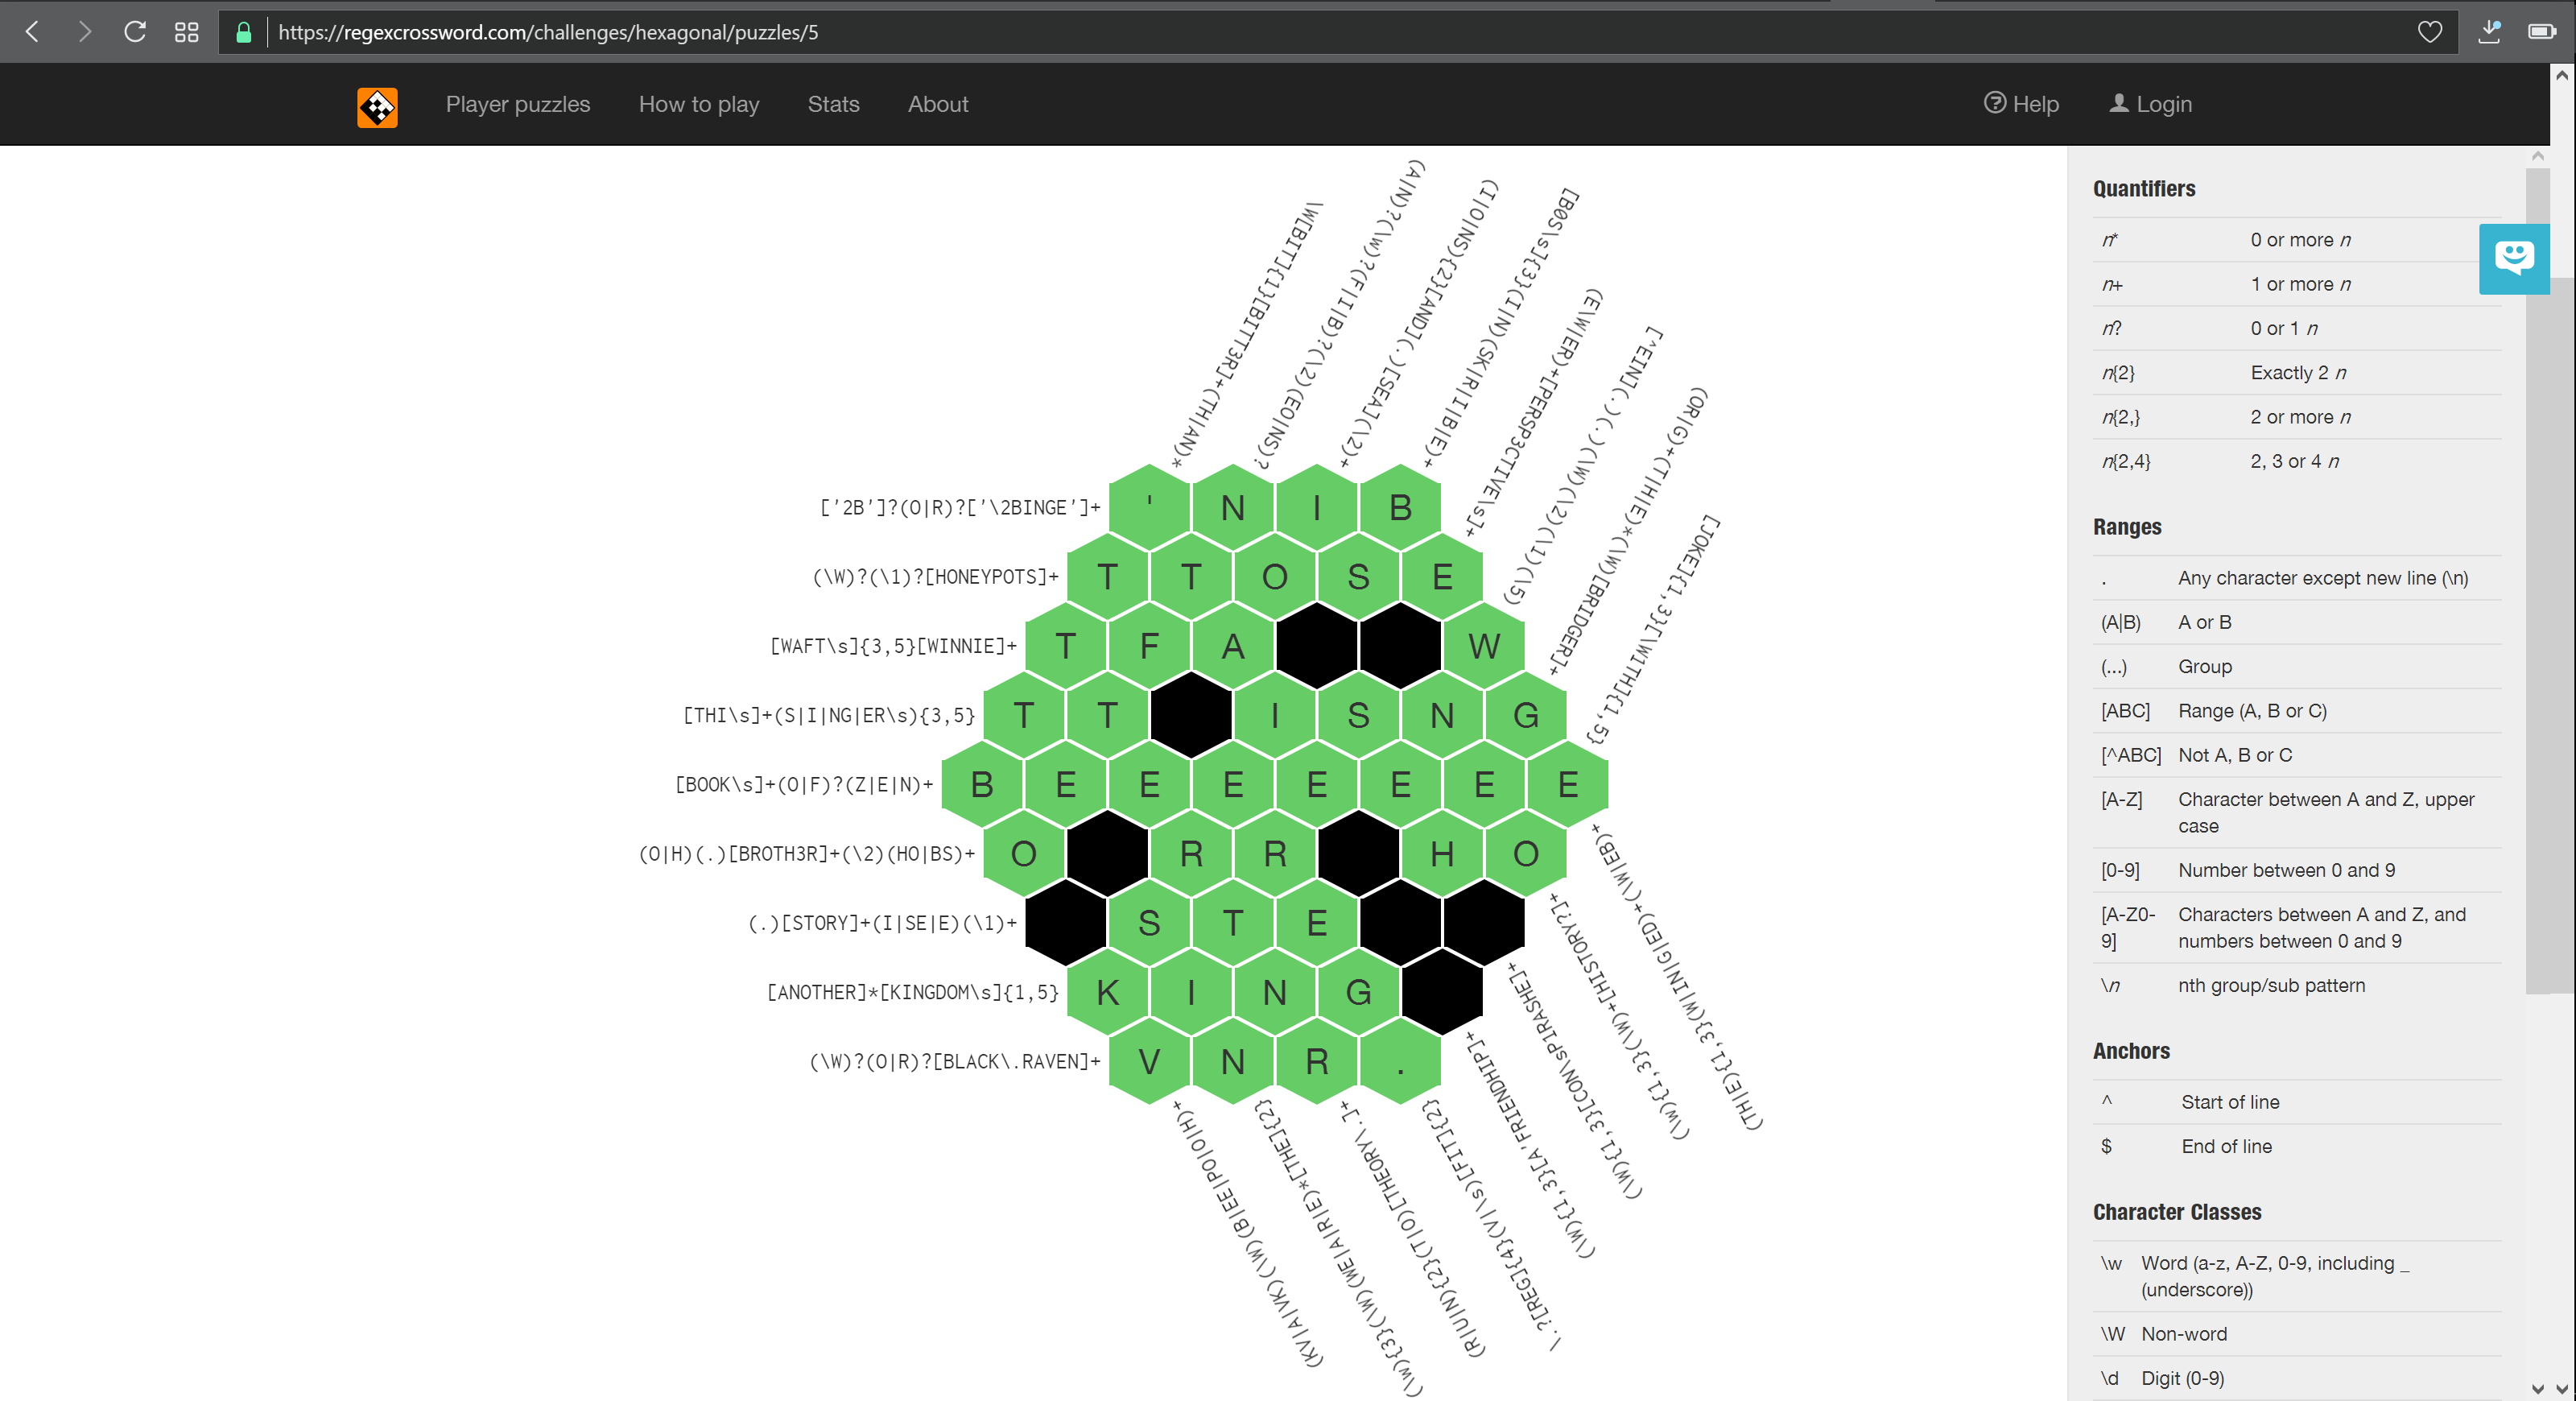Click the cheat sheet panel scrollbar thumb
The width and height of the screenshot is (2576, 1401).
tap(2537, 580)
